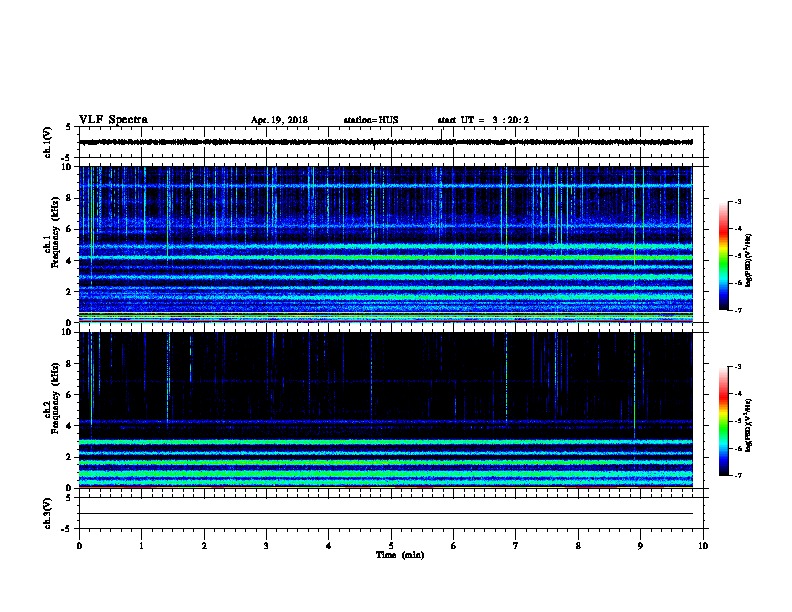Select the "Time (min)" axis label

[400, 555]
